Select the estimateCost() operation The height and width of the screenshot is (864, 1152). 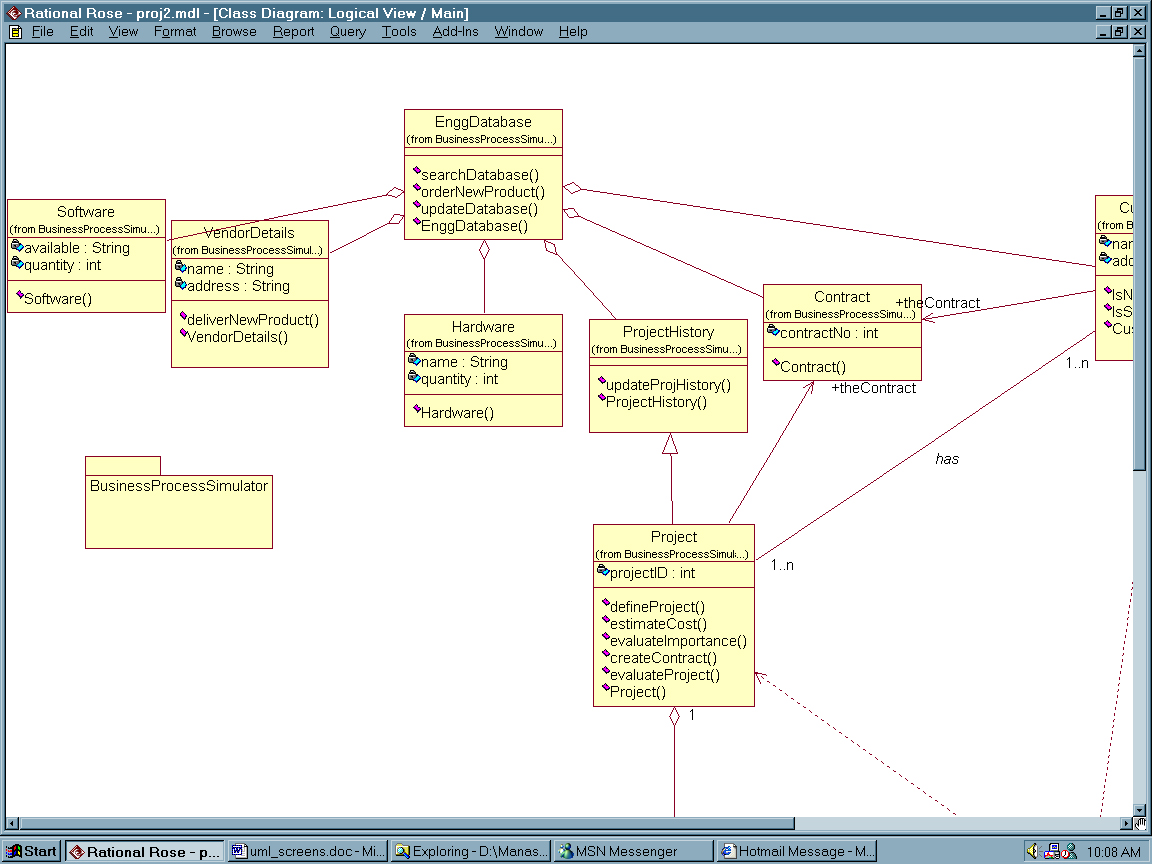point(658,624)
